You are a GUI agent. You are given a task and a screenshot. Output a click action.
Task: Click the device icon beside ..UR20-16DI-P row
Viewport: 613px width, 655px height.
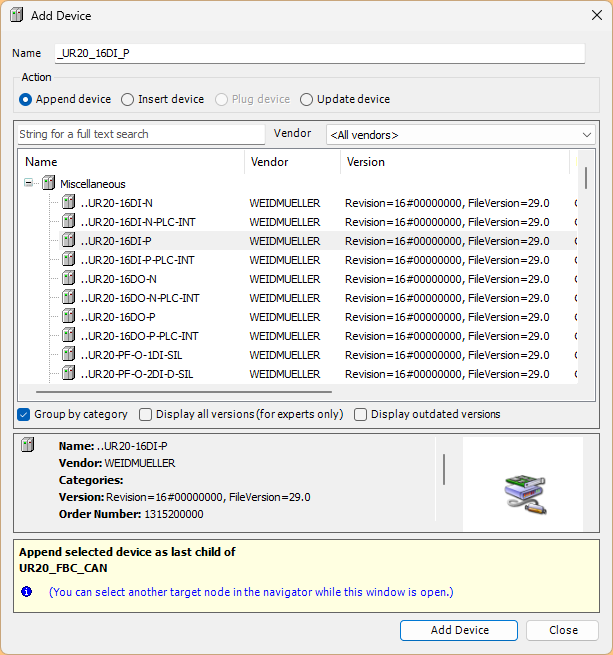pyautogui.click(x=69, y=240)
